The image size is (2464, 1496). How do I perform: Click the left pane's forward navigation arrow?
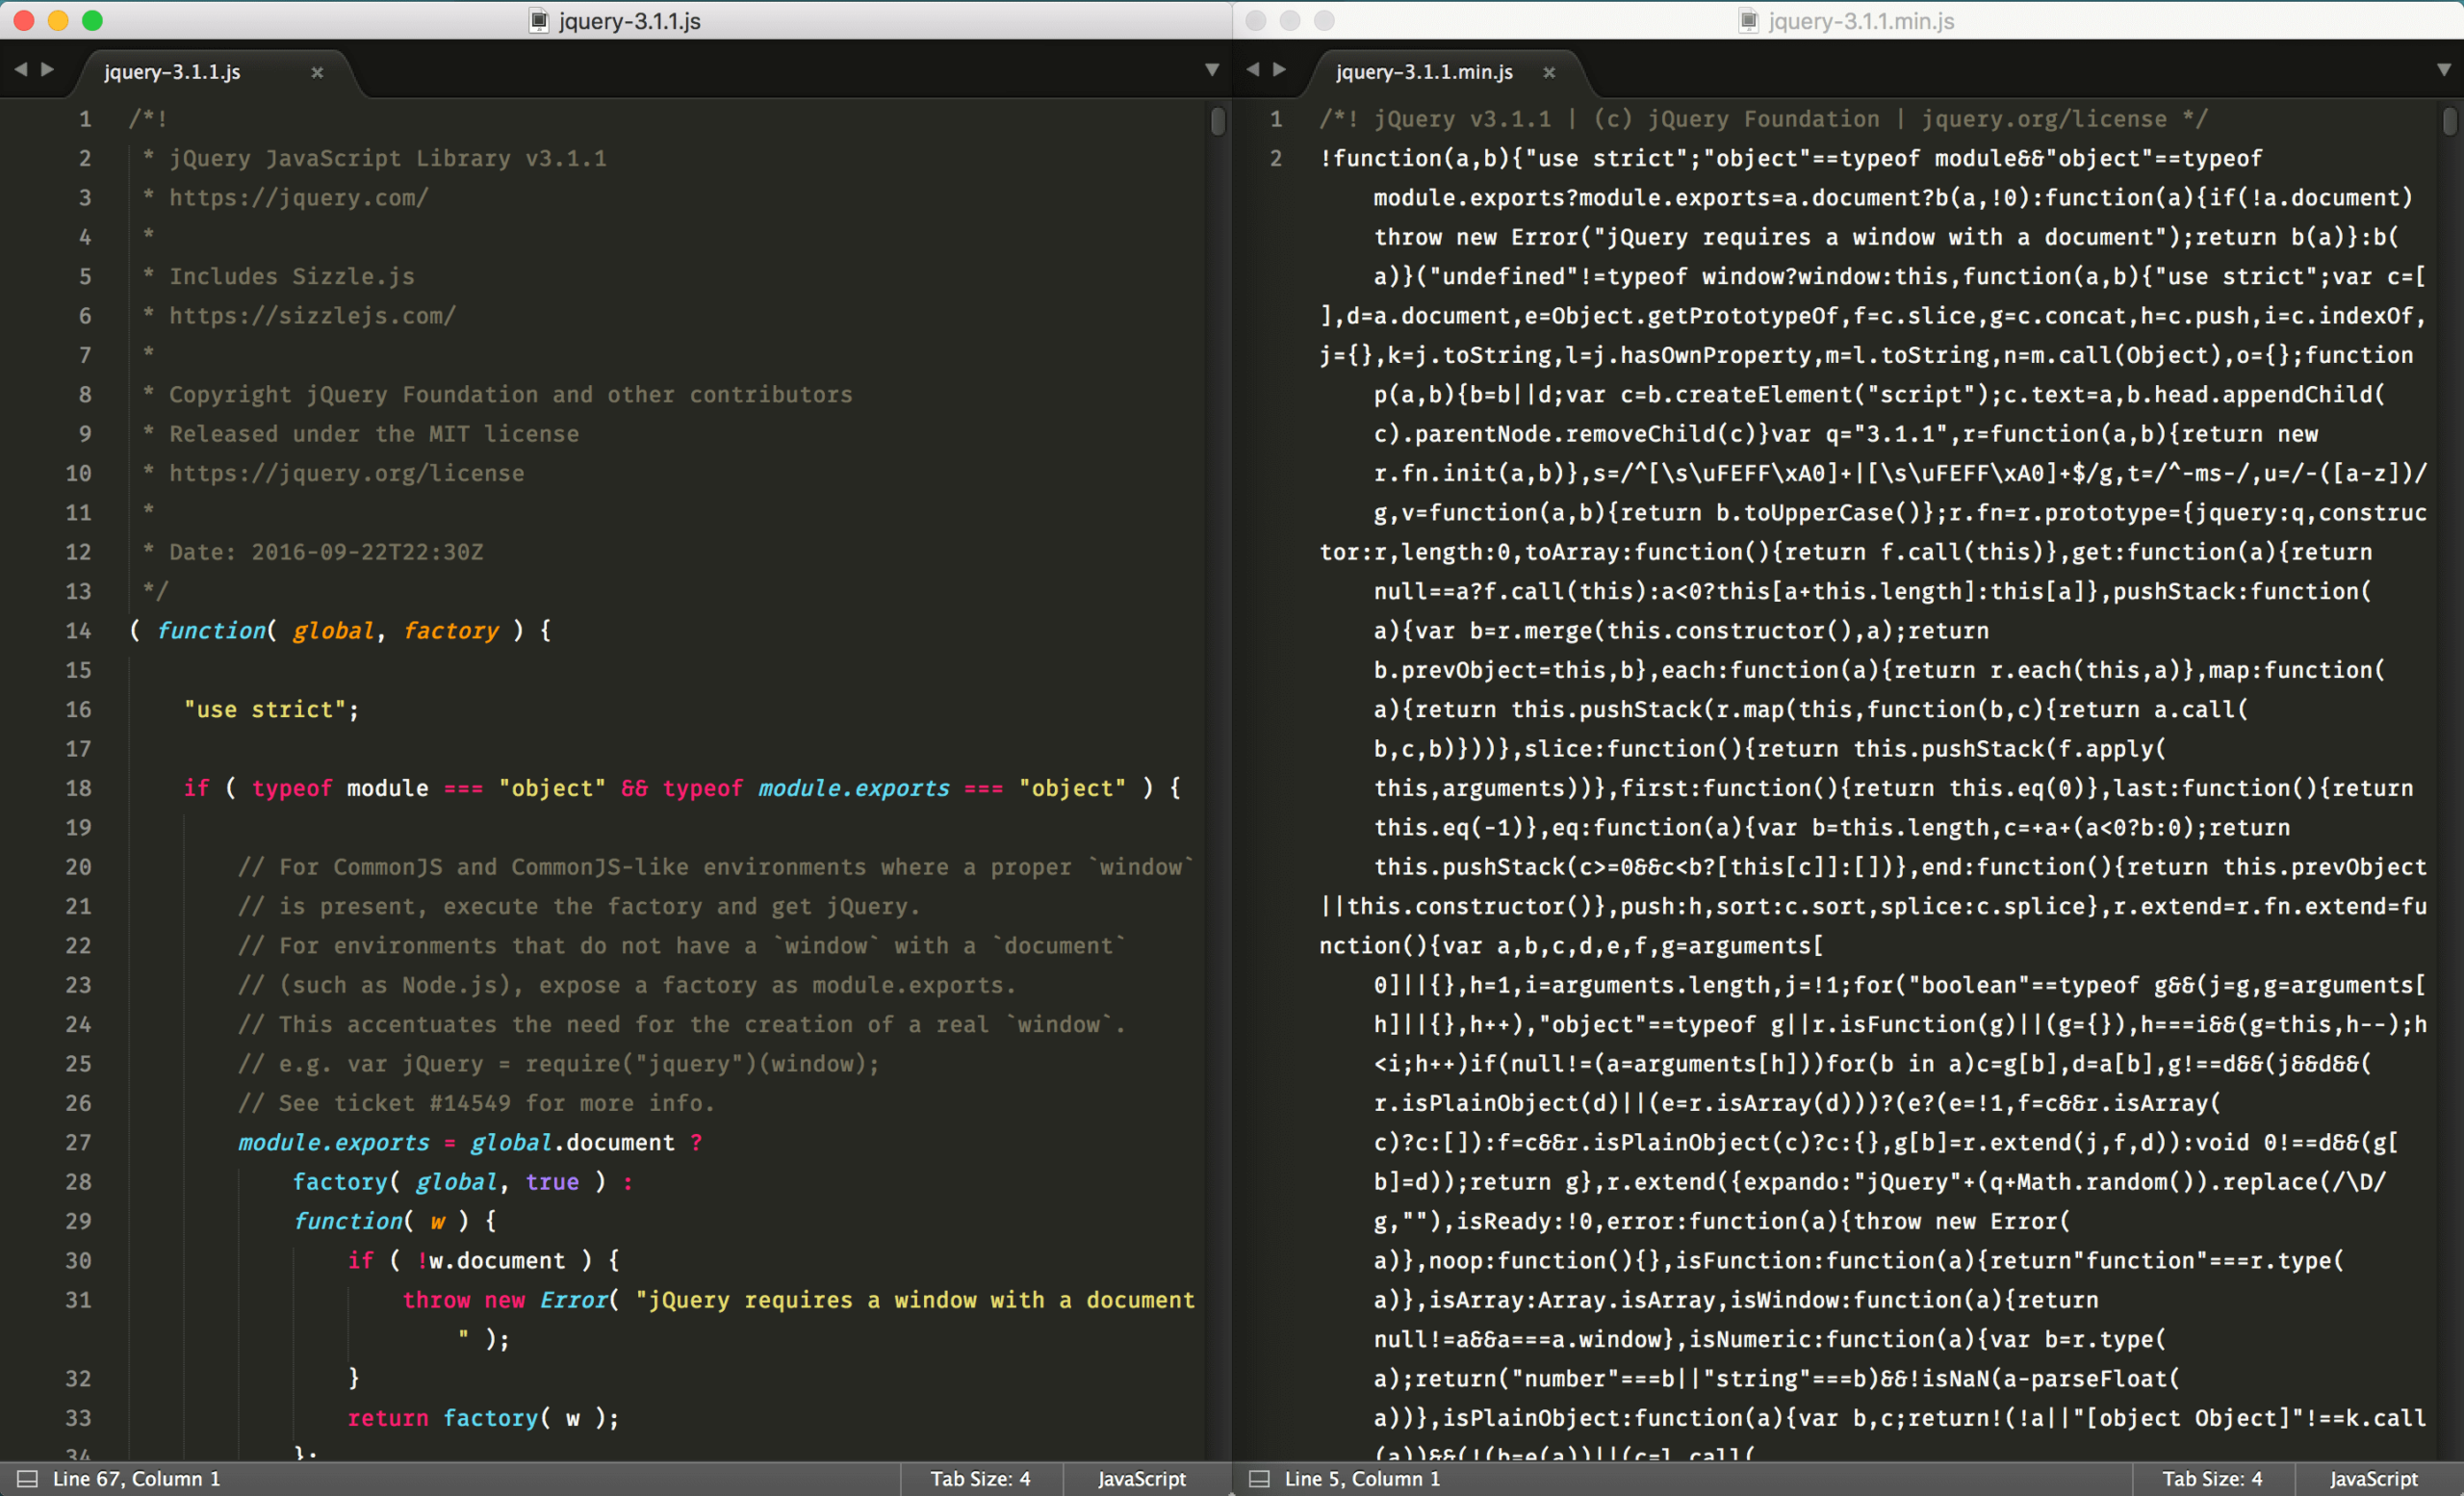pos(47,69)
